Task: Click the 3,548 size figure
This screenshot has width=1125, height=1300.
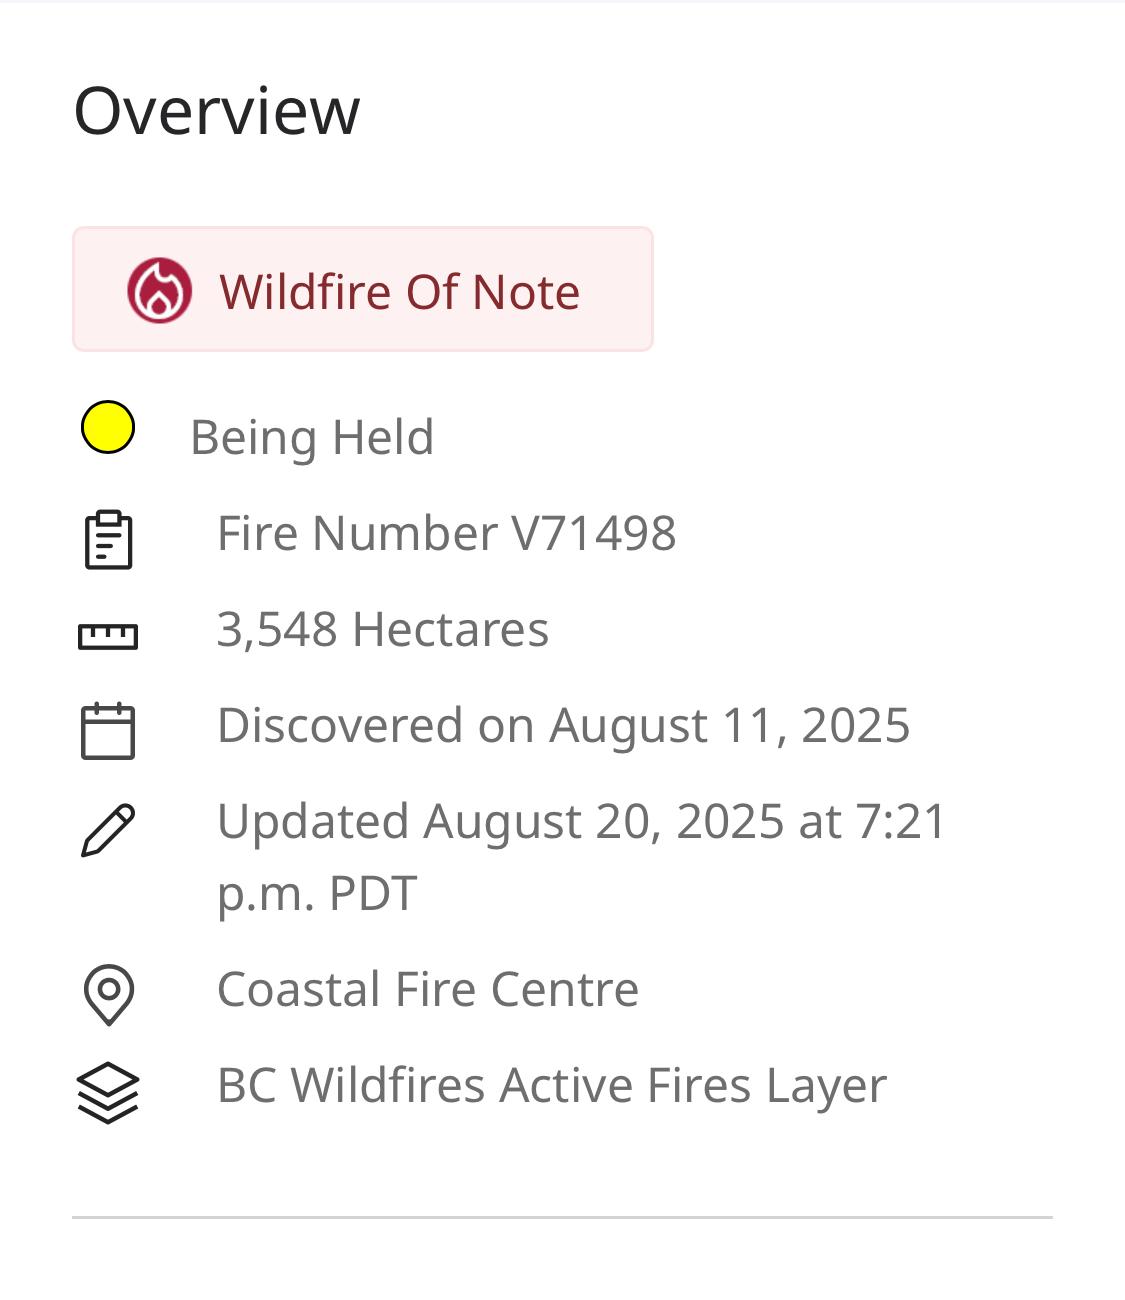Action: (x=277, y=630)
